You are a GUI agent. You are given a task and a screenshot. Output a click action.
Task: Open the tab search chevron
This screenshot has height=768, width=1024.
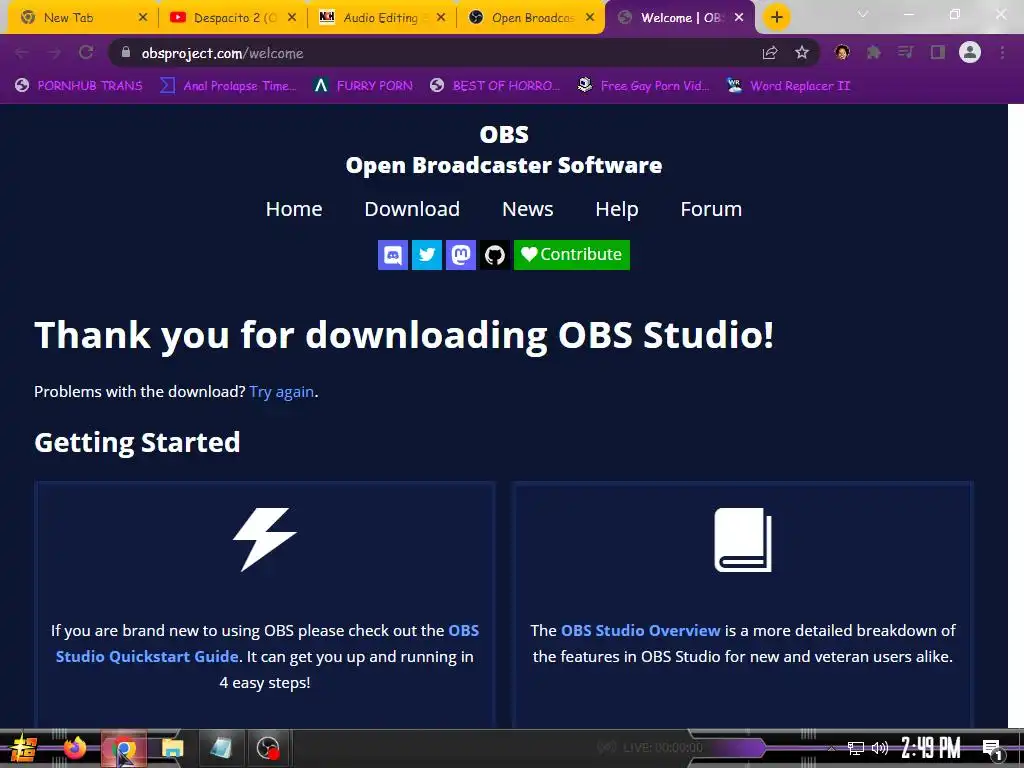(x=863, y=14)
